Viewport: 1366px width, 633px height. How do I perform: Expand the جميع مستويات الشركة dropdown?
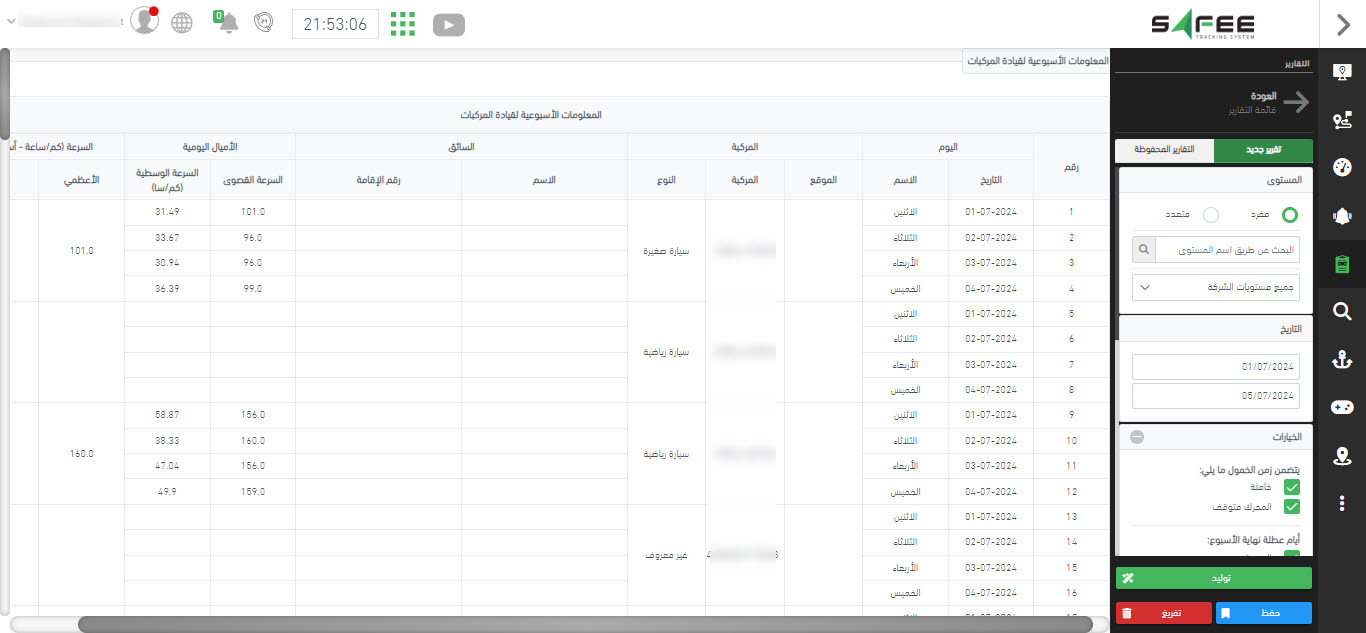point(1216,287)
